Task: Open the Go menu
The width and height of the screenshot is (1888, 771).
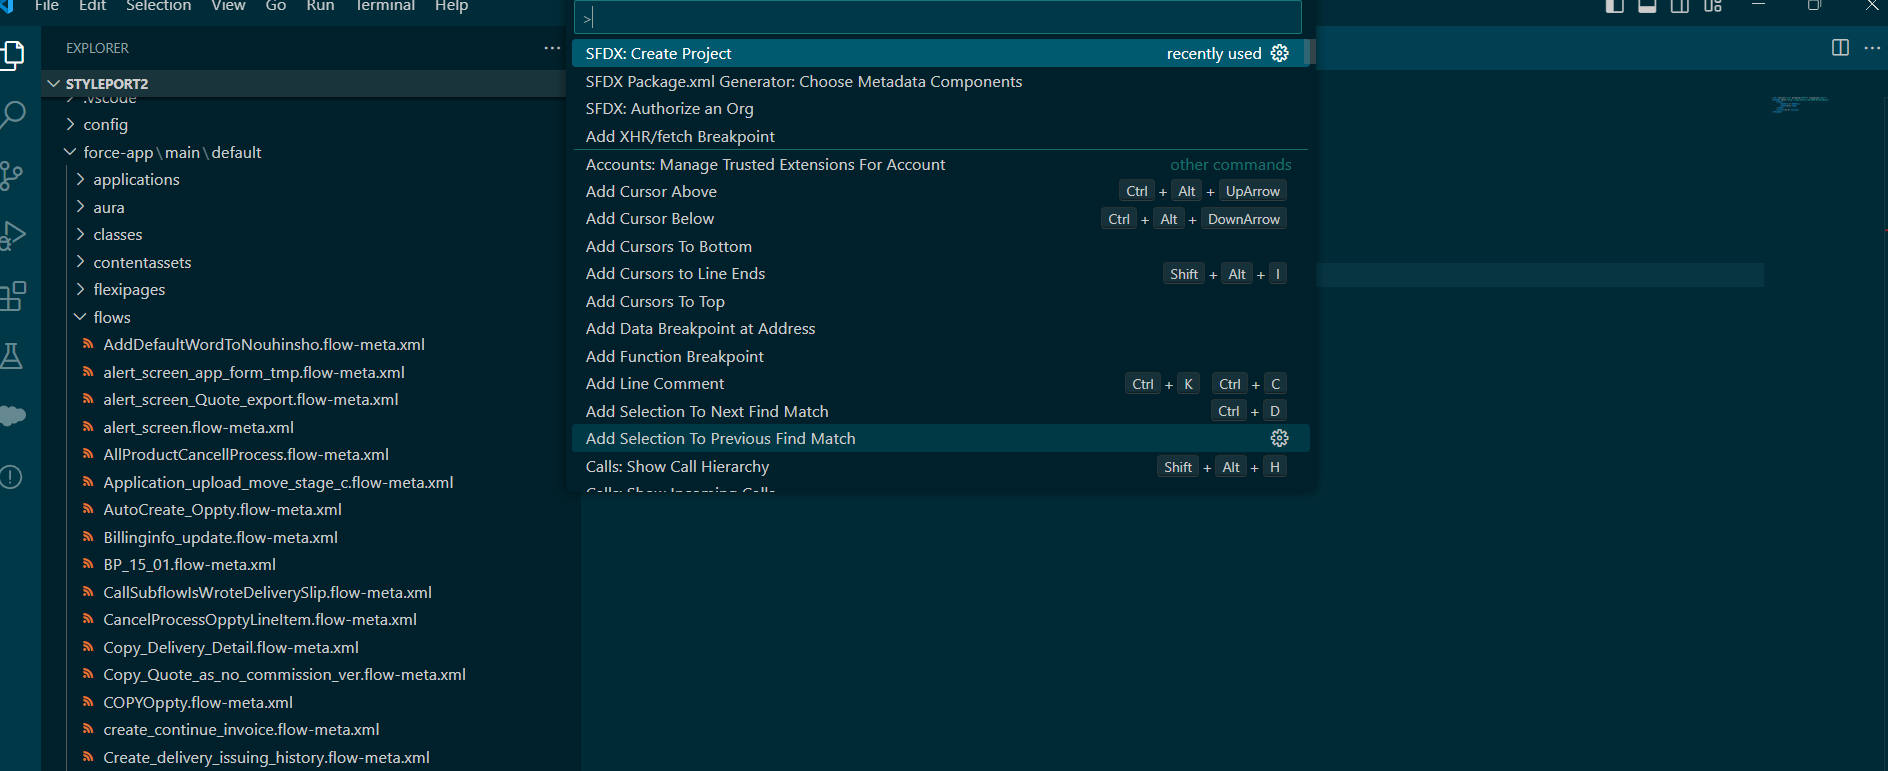Action: 276,6
